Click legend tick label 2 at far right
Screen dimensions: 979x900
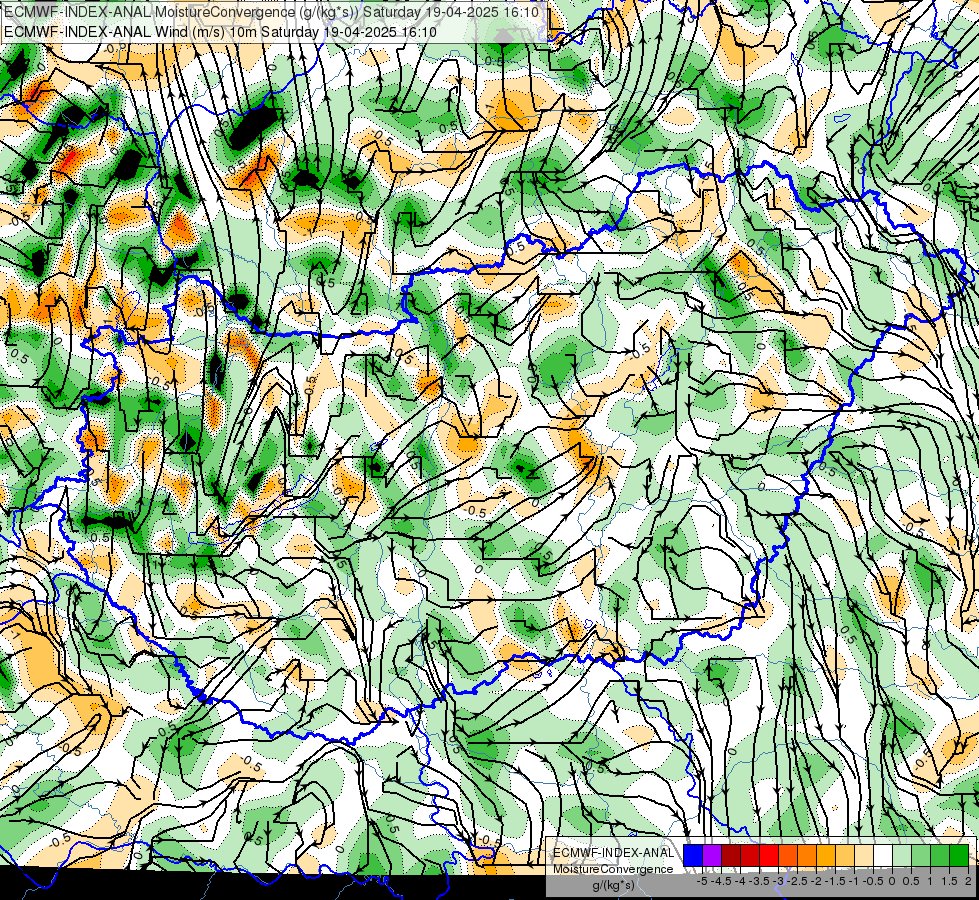pos(968,881)
